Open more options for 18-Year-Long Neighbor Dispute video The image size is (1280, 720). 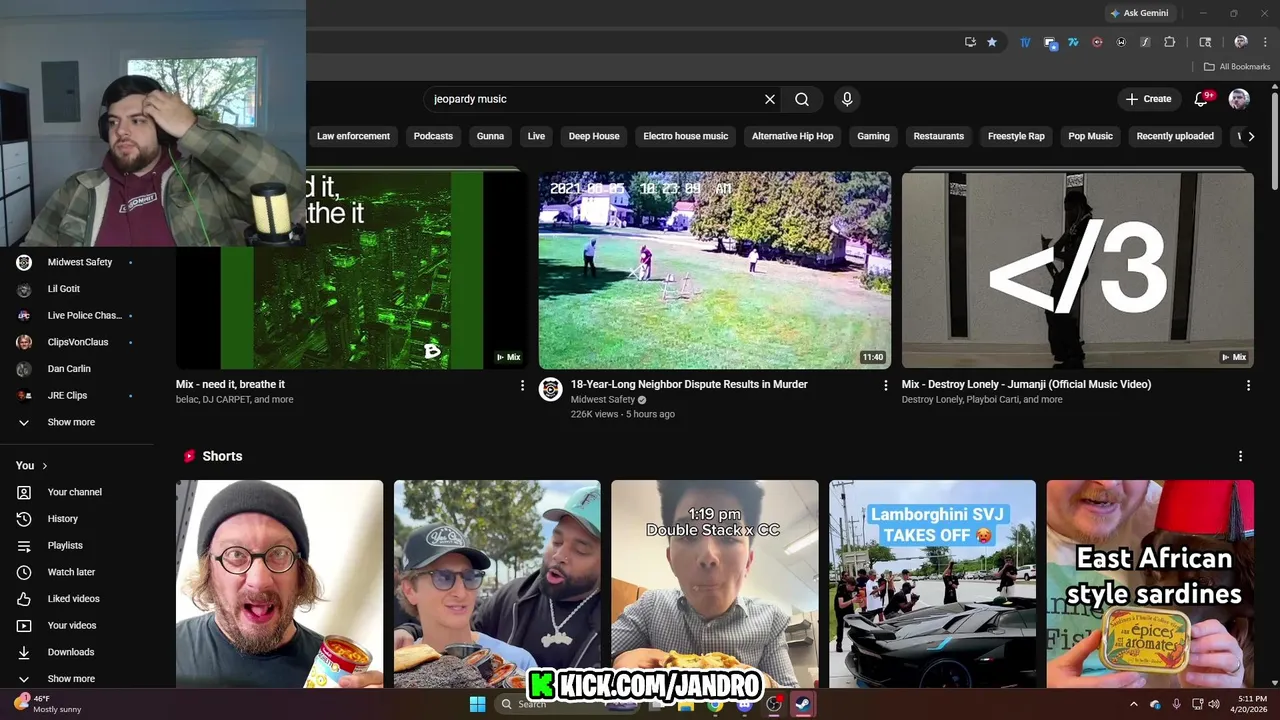pyautogui.click(x=885, y=385)
